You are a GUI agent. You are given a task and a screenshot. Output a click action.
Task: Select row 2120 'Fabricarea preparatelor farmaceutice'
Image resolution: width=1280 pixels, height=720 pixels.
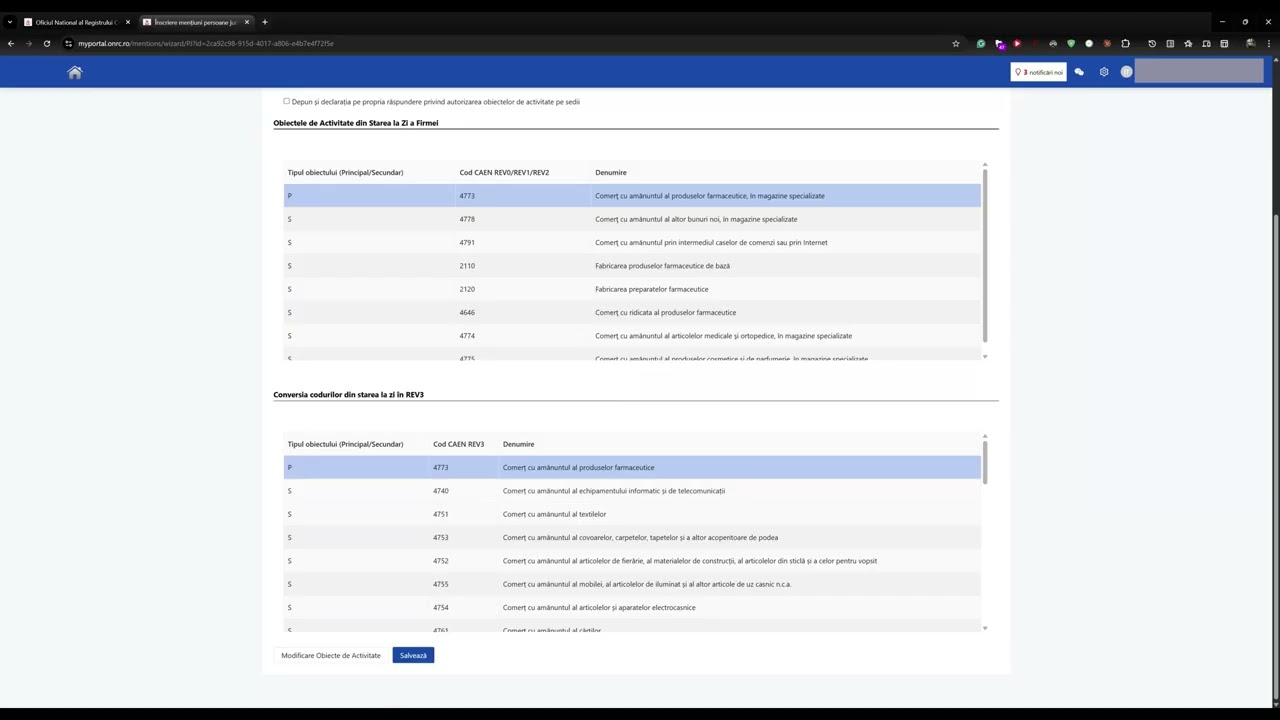[x=632, y=289]
